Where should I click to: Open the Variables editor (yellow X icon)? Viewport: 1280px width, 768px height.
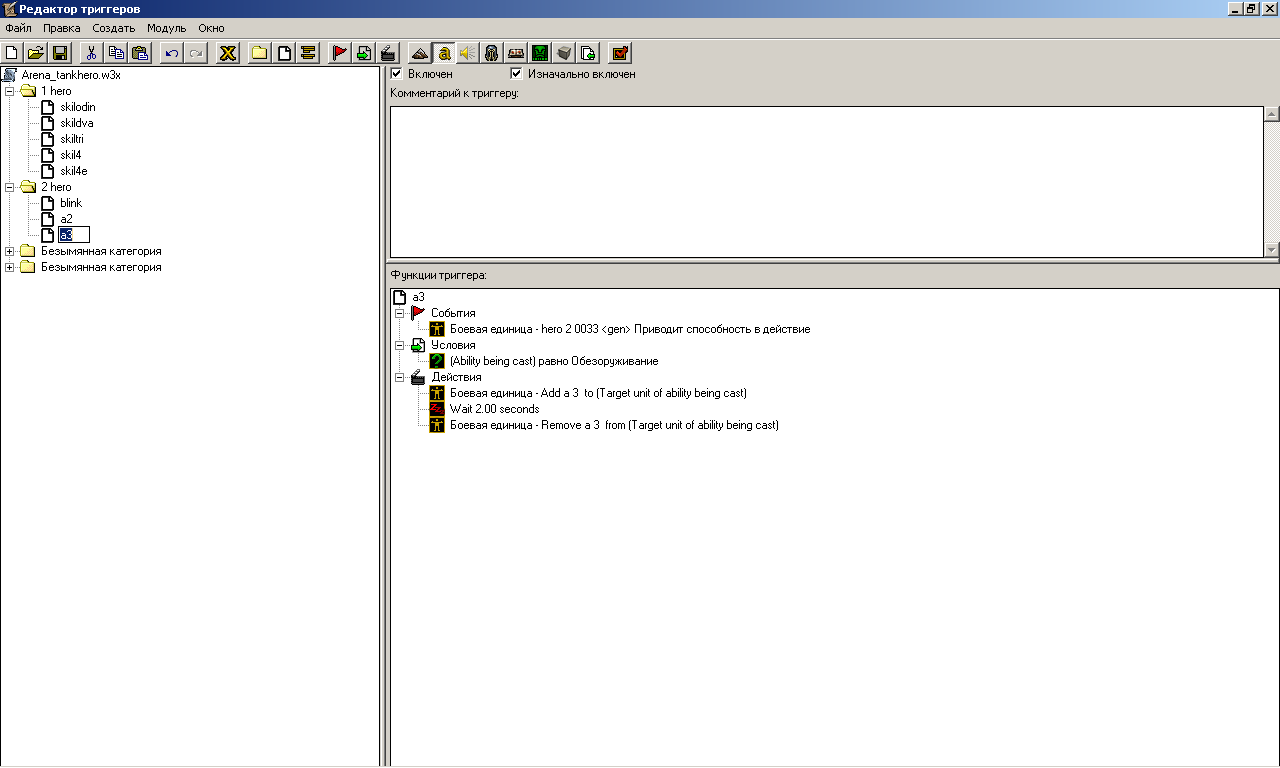tap(228, 53)
